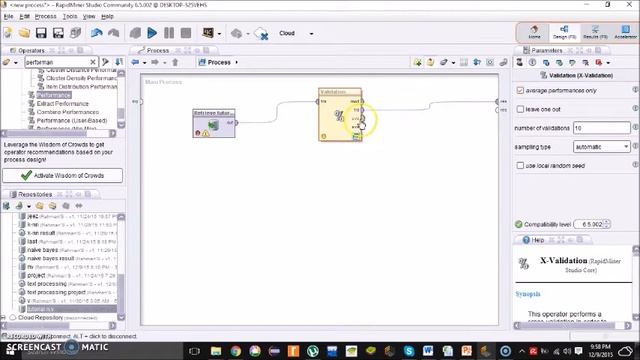Toggle average performances only checkbox

[x=520, y=90]
